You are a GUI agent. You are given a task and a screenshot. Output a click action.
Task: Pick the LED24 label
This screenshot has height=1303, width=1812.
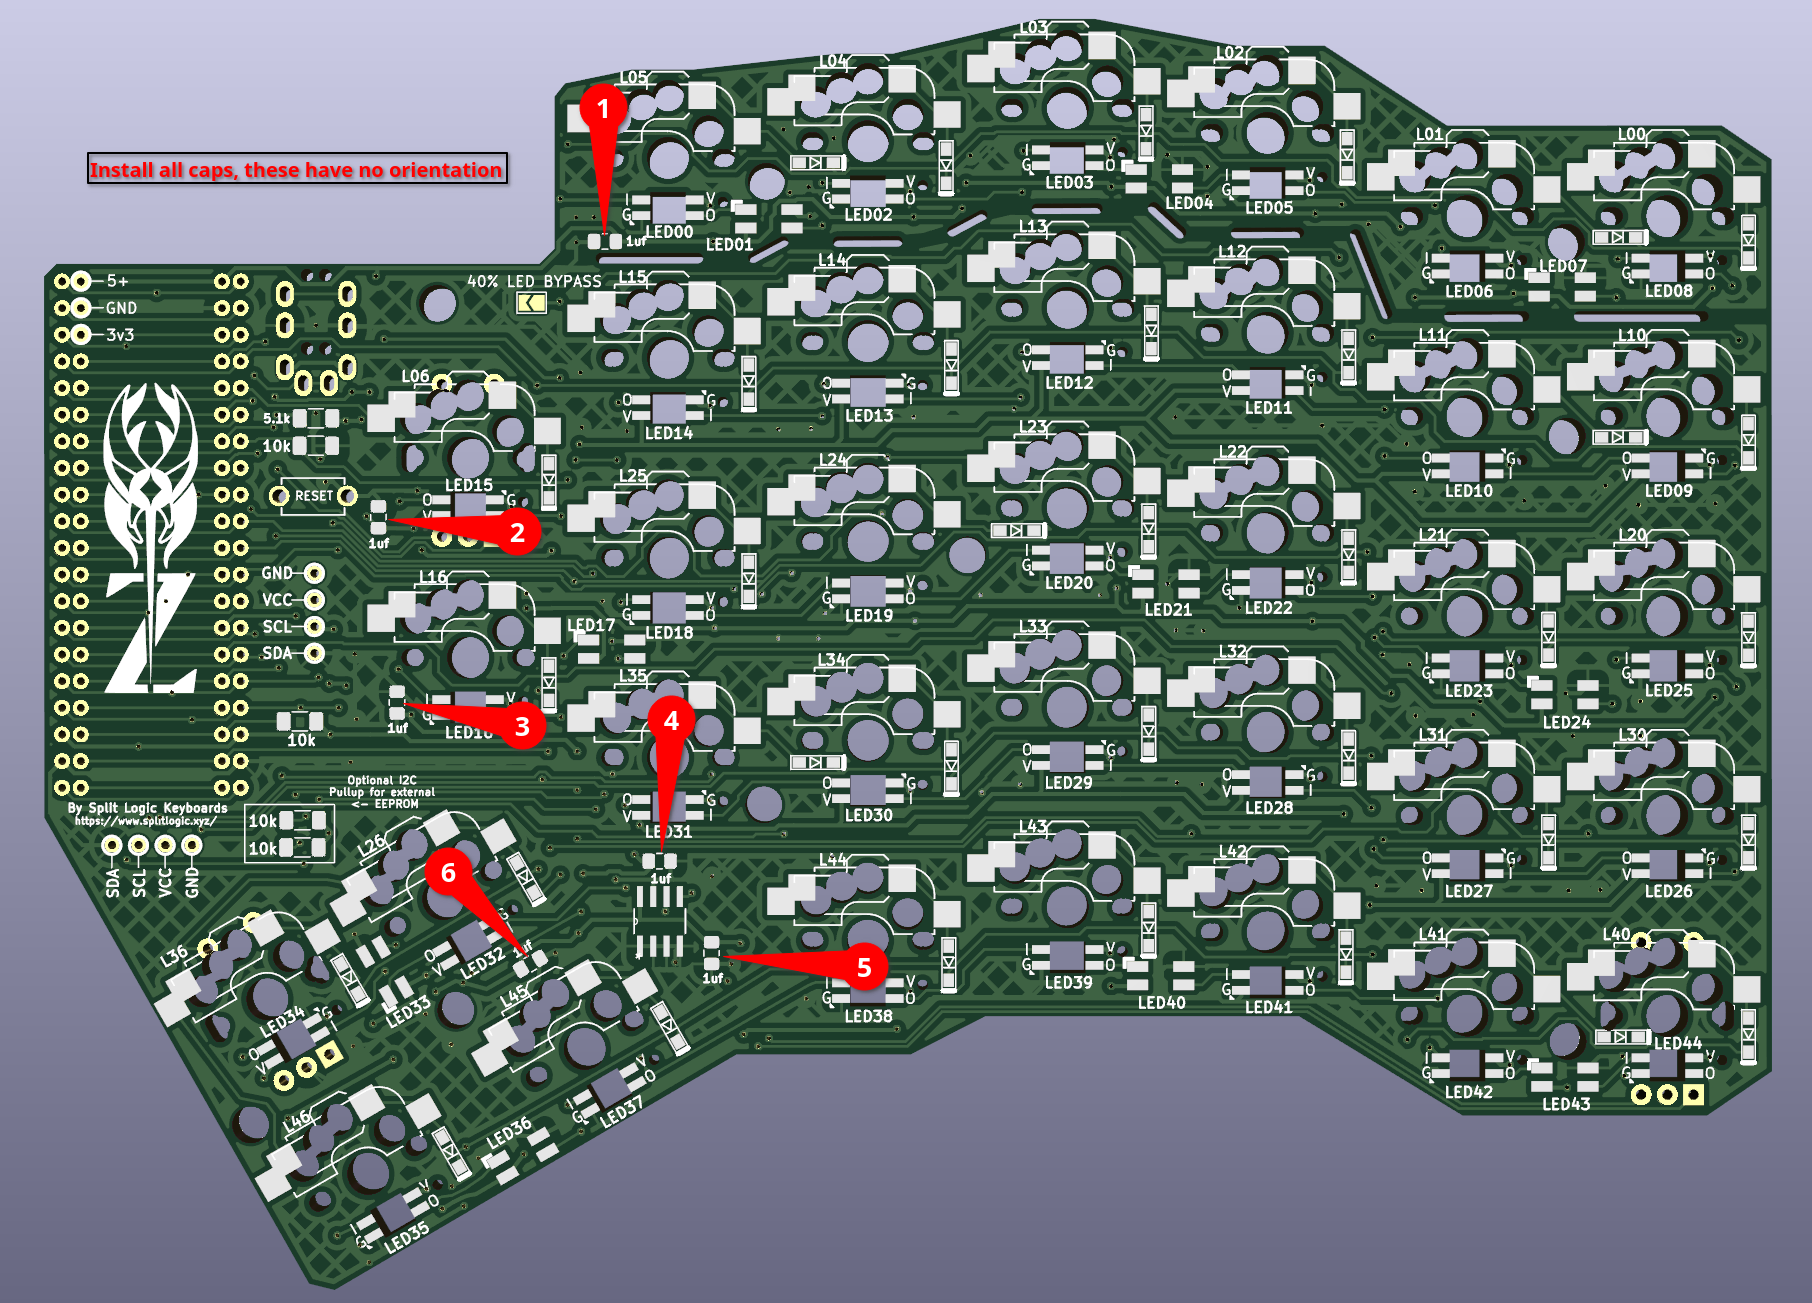point(1566,722)
